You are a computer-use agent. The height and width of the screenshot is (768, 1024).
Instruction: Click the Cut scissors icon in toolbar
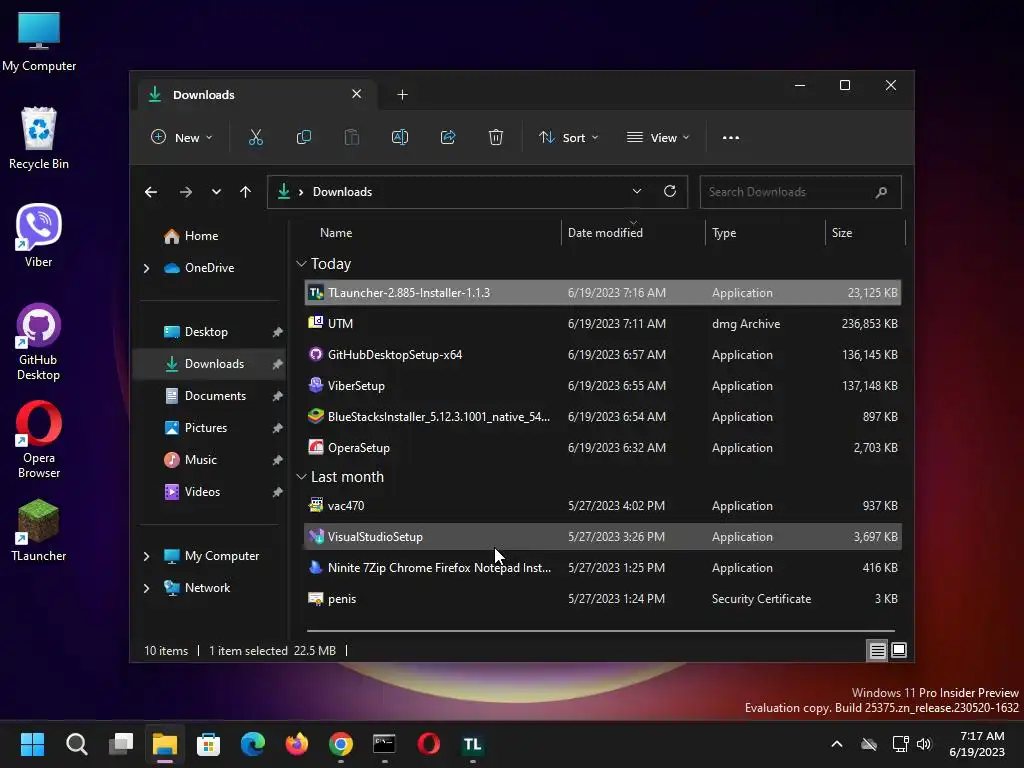pyautogui.click(x=255, y=138)
